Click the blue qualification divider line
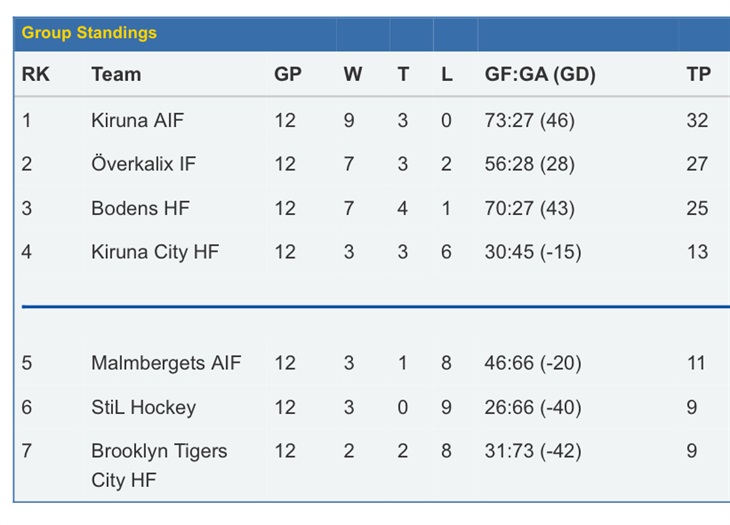 tap(375, 307)
